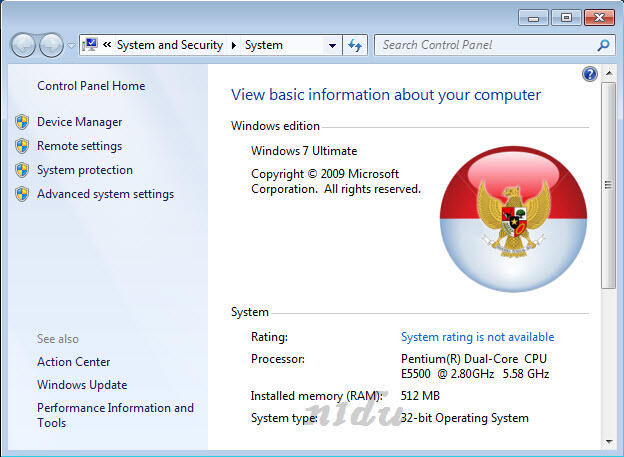Click the shield icon beside Device Manager

click(x=22, y=122)
